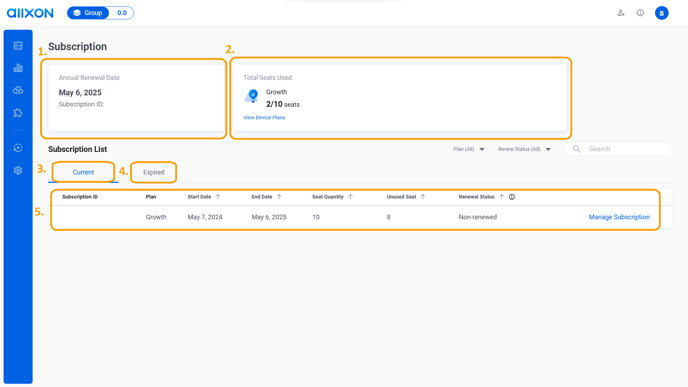Open the Manage Subscription link

pyautogui.click(x=619, y=217)
